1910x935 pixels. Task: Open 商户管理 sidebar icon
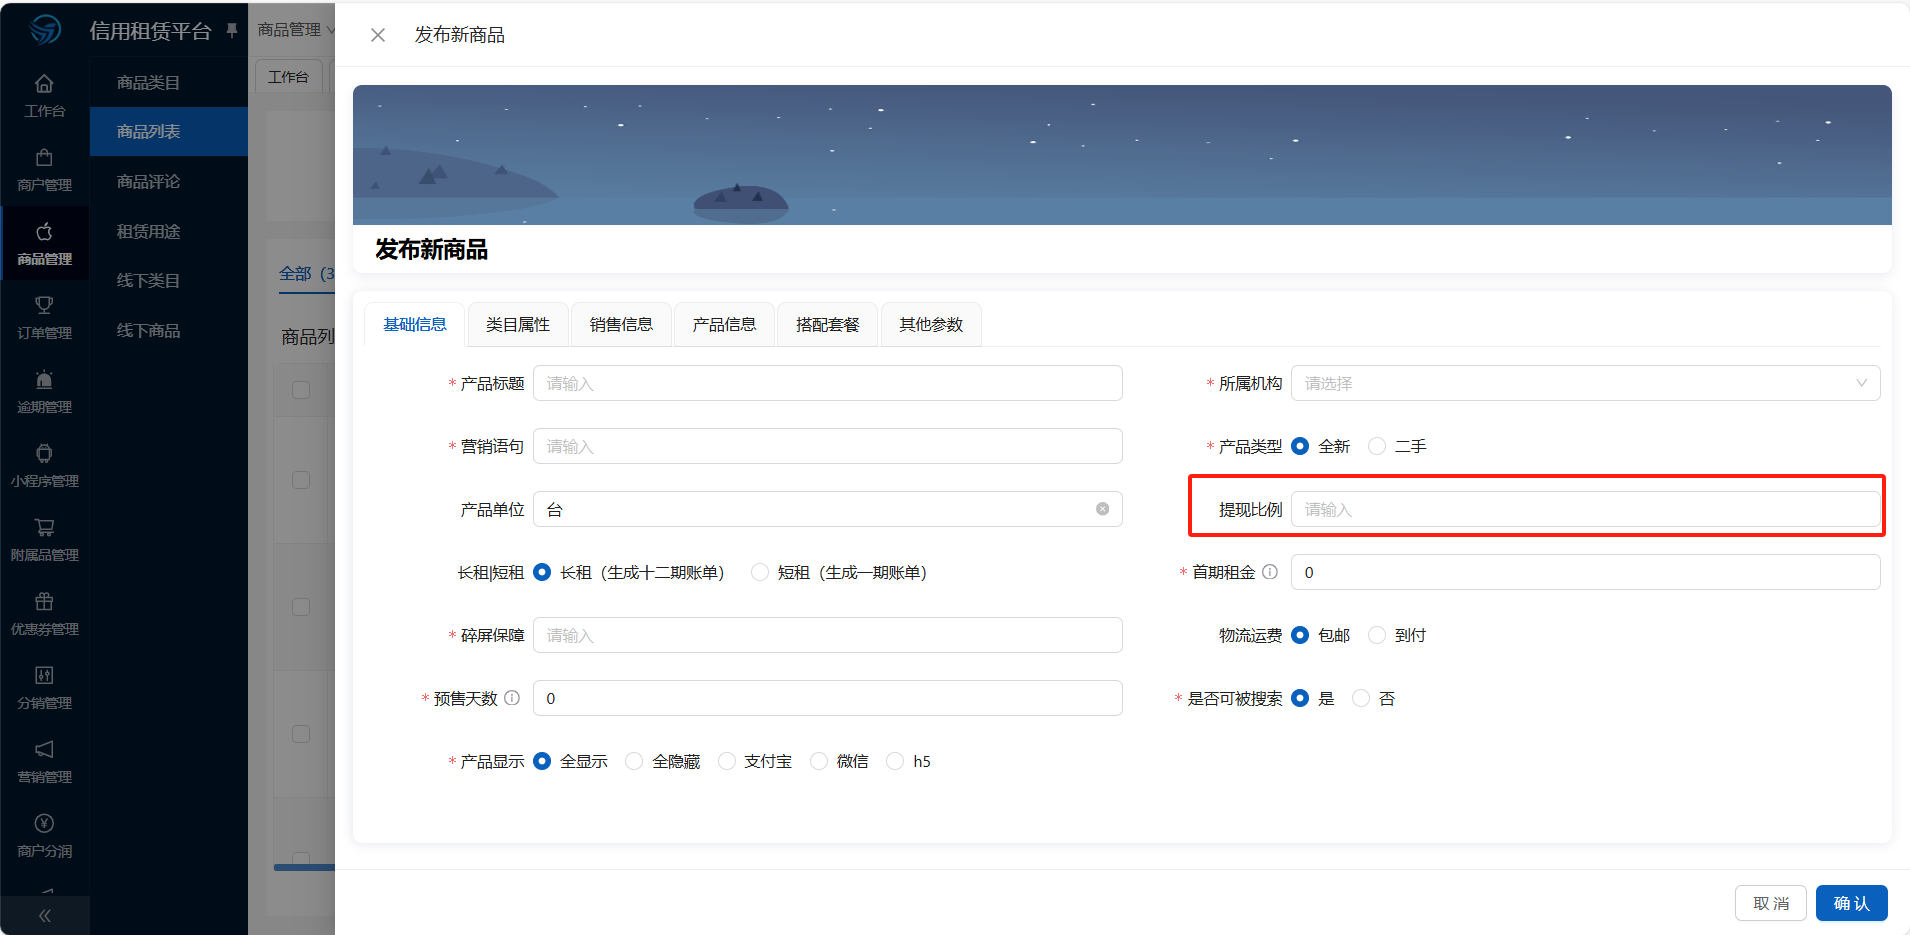tap(44, 158)
